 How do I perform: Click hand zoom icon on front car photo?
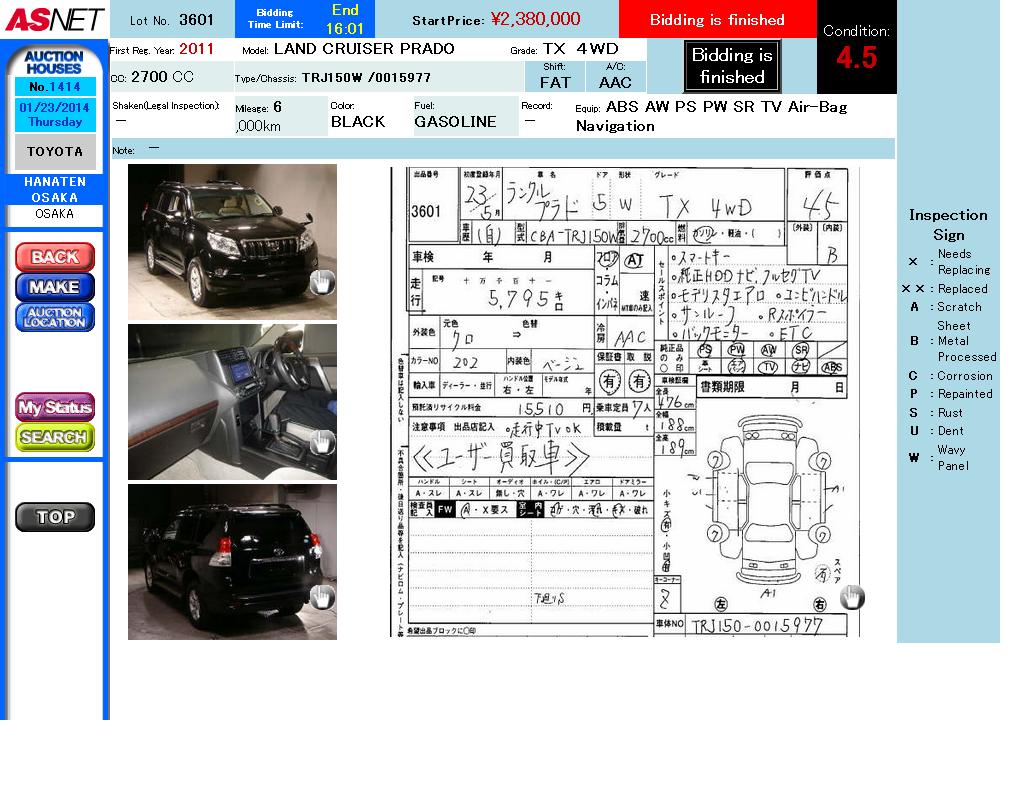pyautogui.click(x=321, y=284)
